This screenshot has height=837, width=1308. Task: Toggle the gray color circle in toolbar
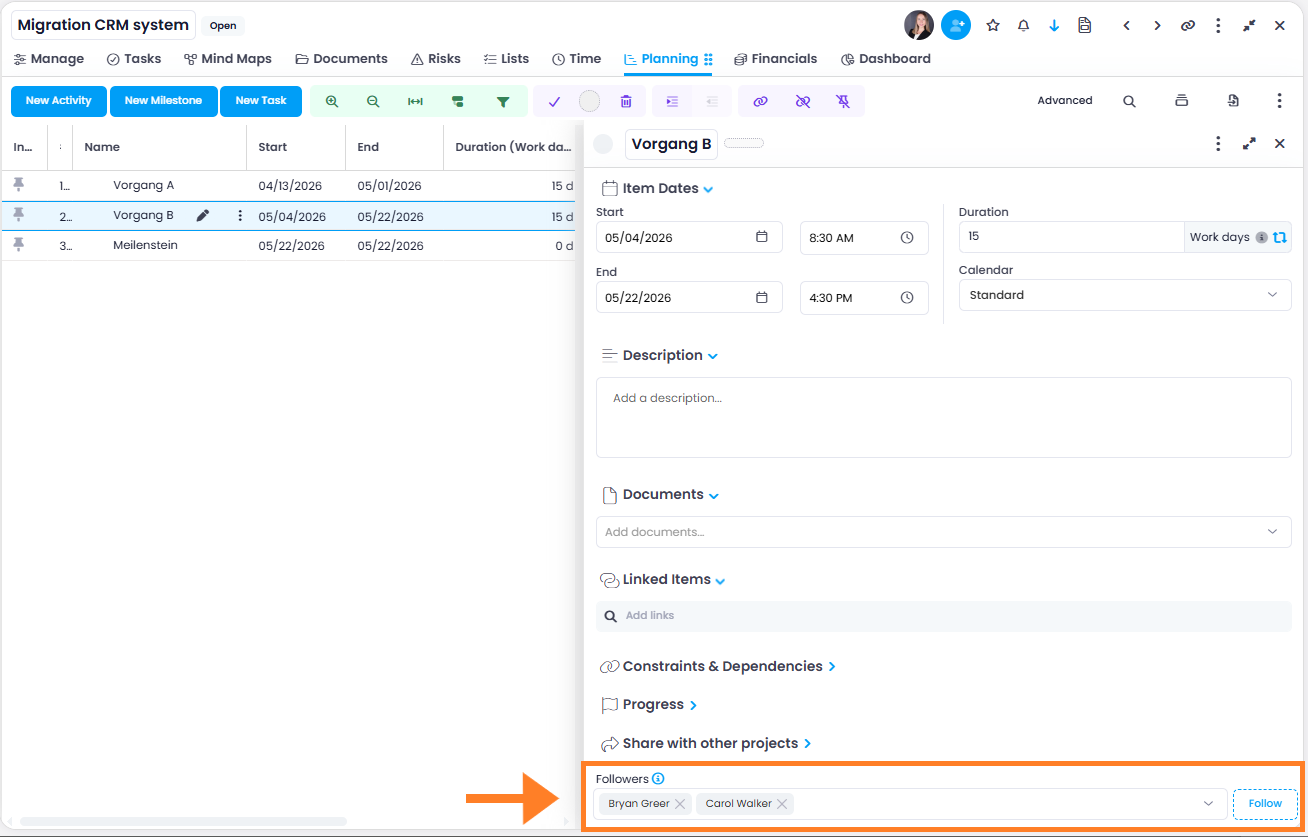(590, 101)
